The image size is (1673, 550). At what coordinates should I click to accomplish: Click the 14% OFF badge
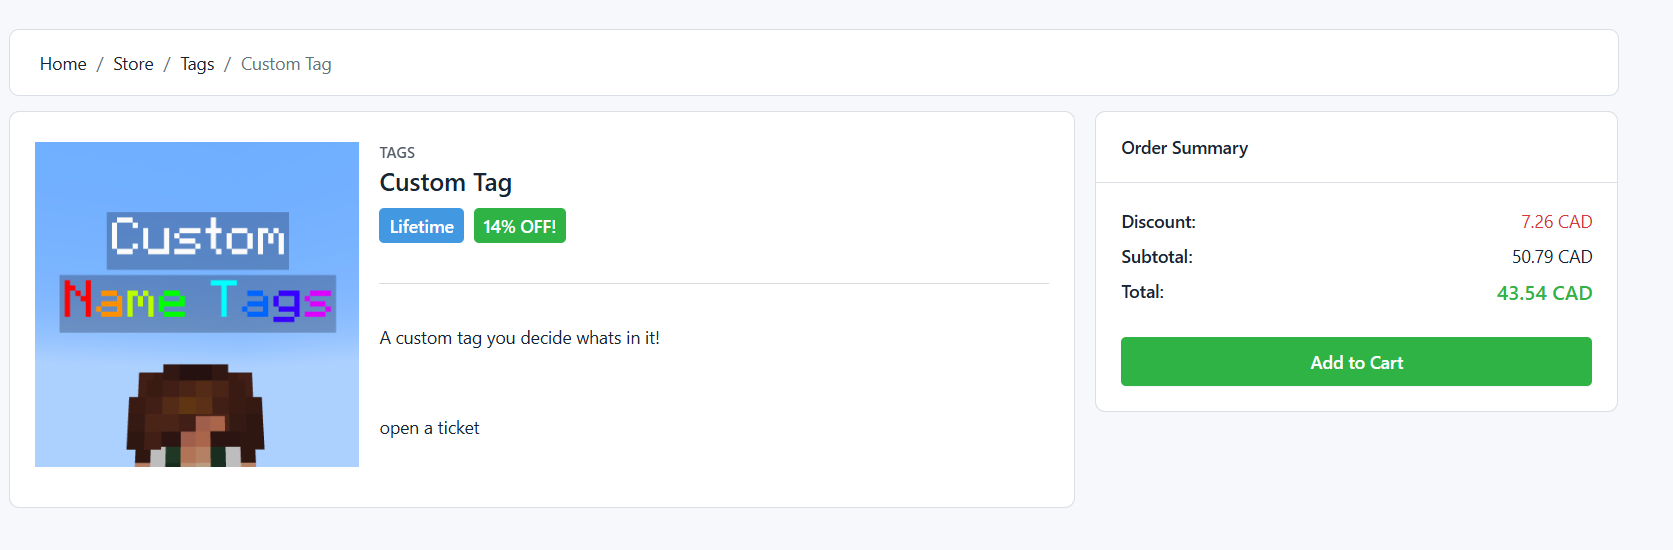click(520, 226)
